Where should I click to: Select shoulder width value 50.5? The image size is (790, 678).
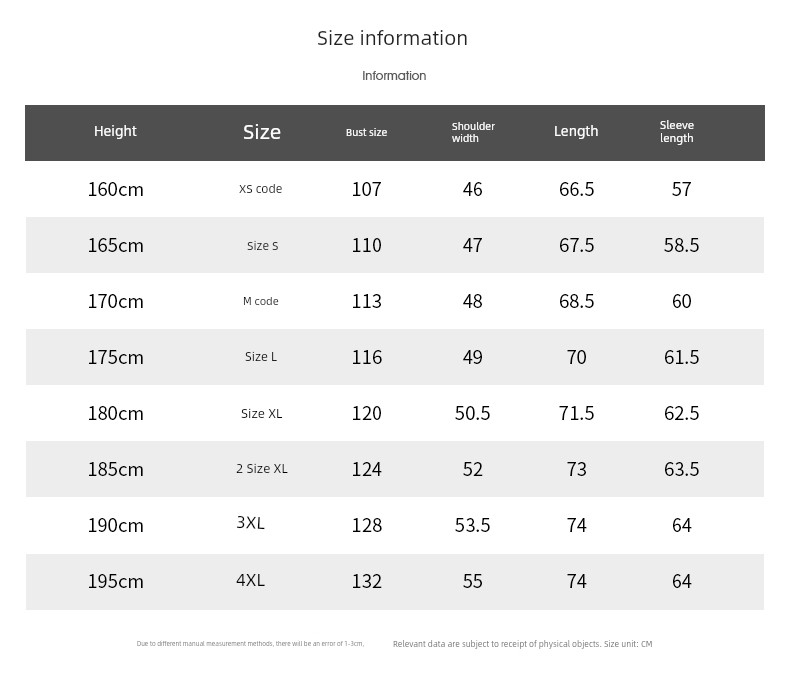coord(472,413)
